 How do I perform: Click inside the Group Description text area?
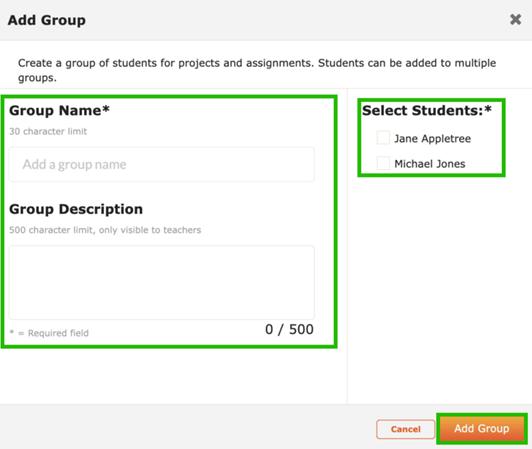click(x=162, y=282)
